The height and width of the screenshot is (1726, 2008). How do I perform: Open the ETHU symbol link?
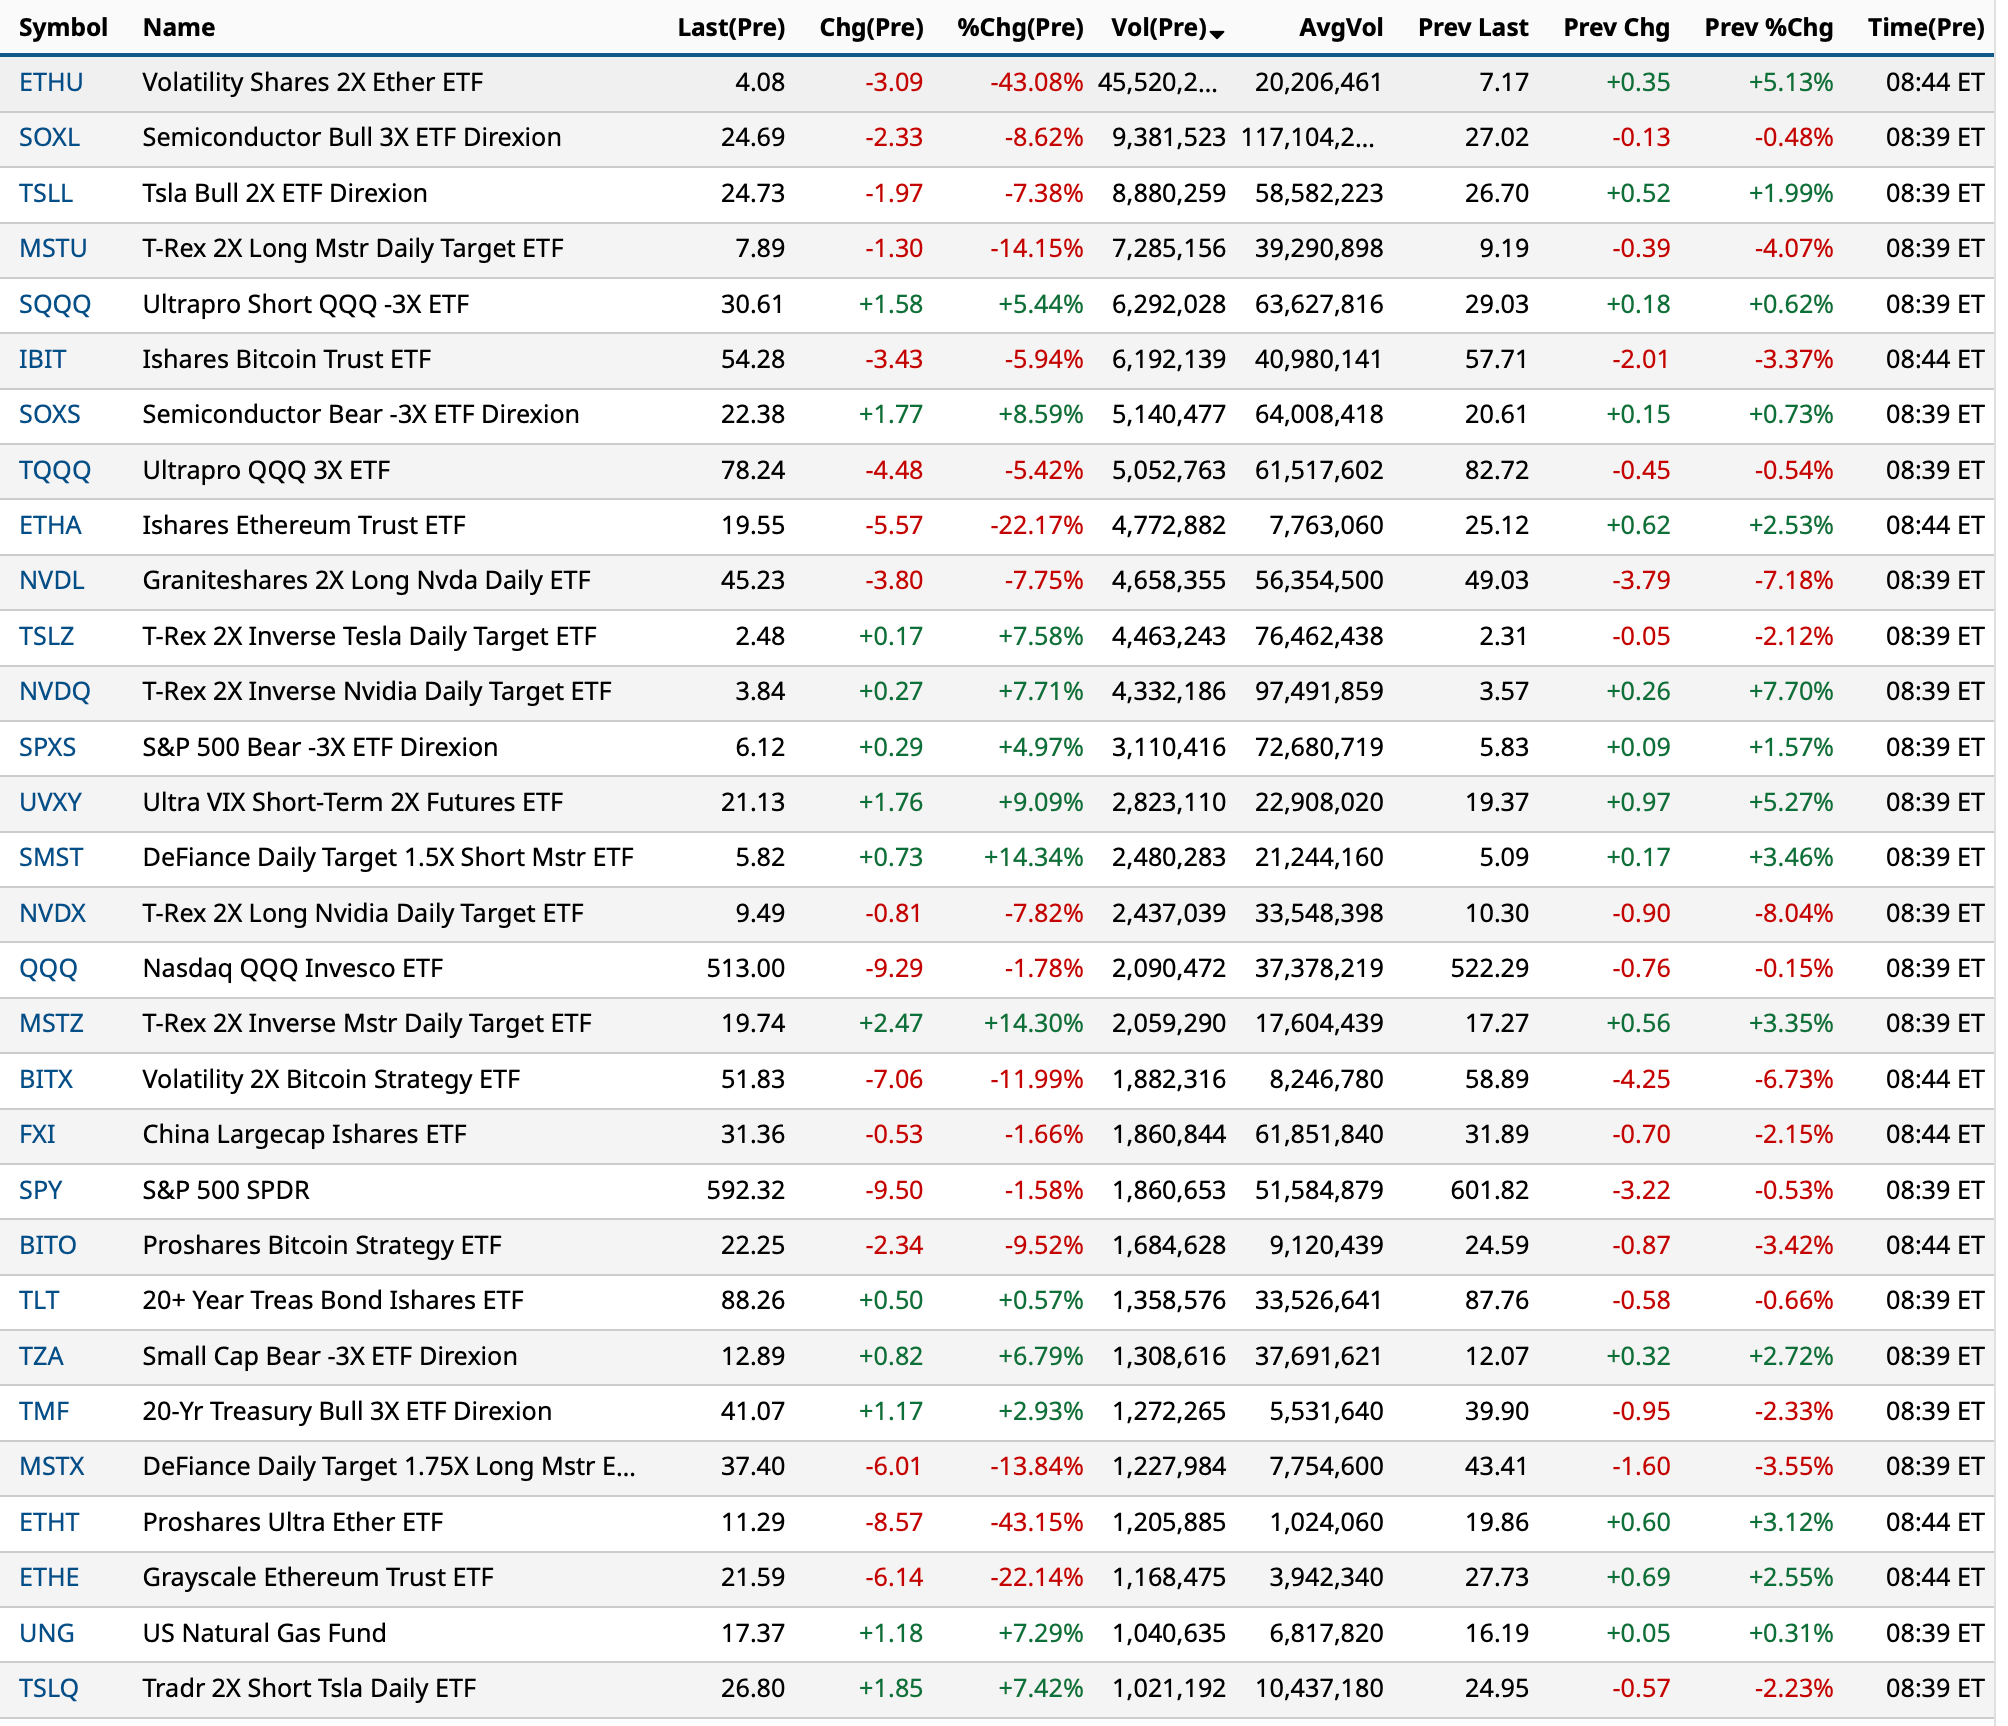point(51,83)
